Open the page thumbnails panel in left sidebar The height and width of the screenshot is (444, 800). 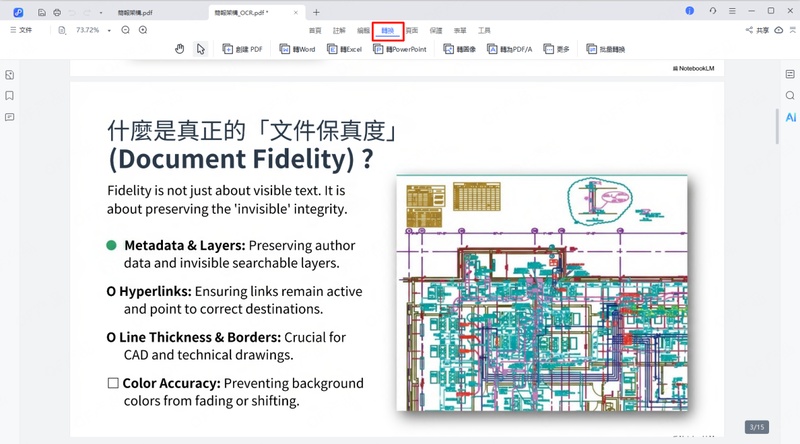[x=10, y=75]
